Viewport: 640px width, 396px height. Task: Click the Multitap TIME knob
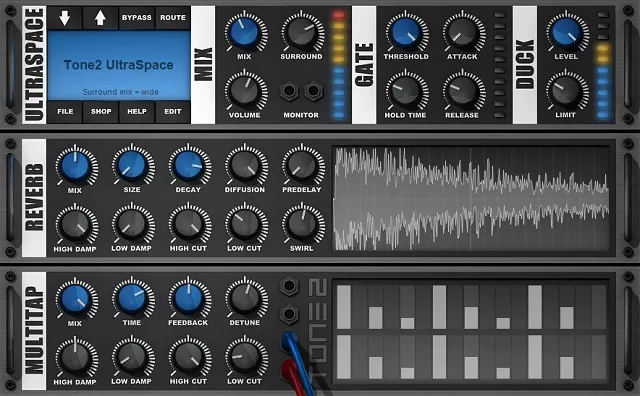point(132,298)
